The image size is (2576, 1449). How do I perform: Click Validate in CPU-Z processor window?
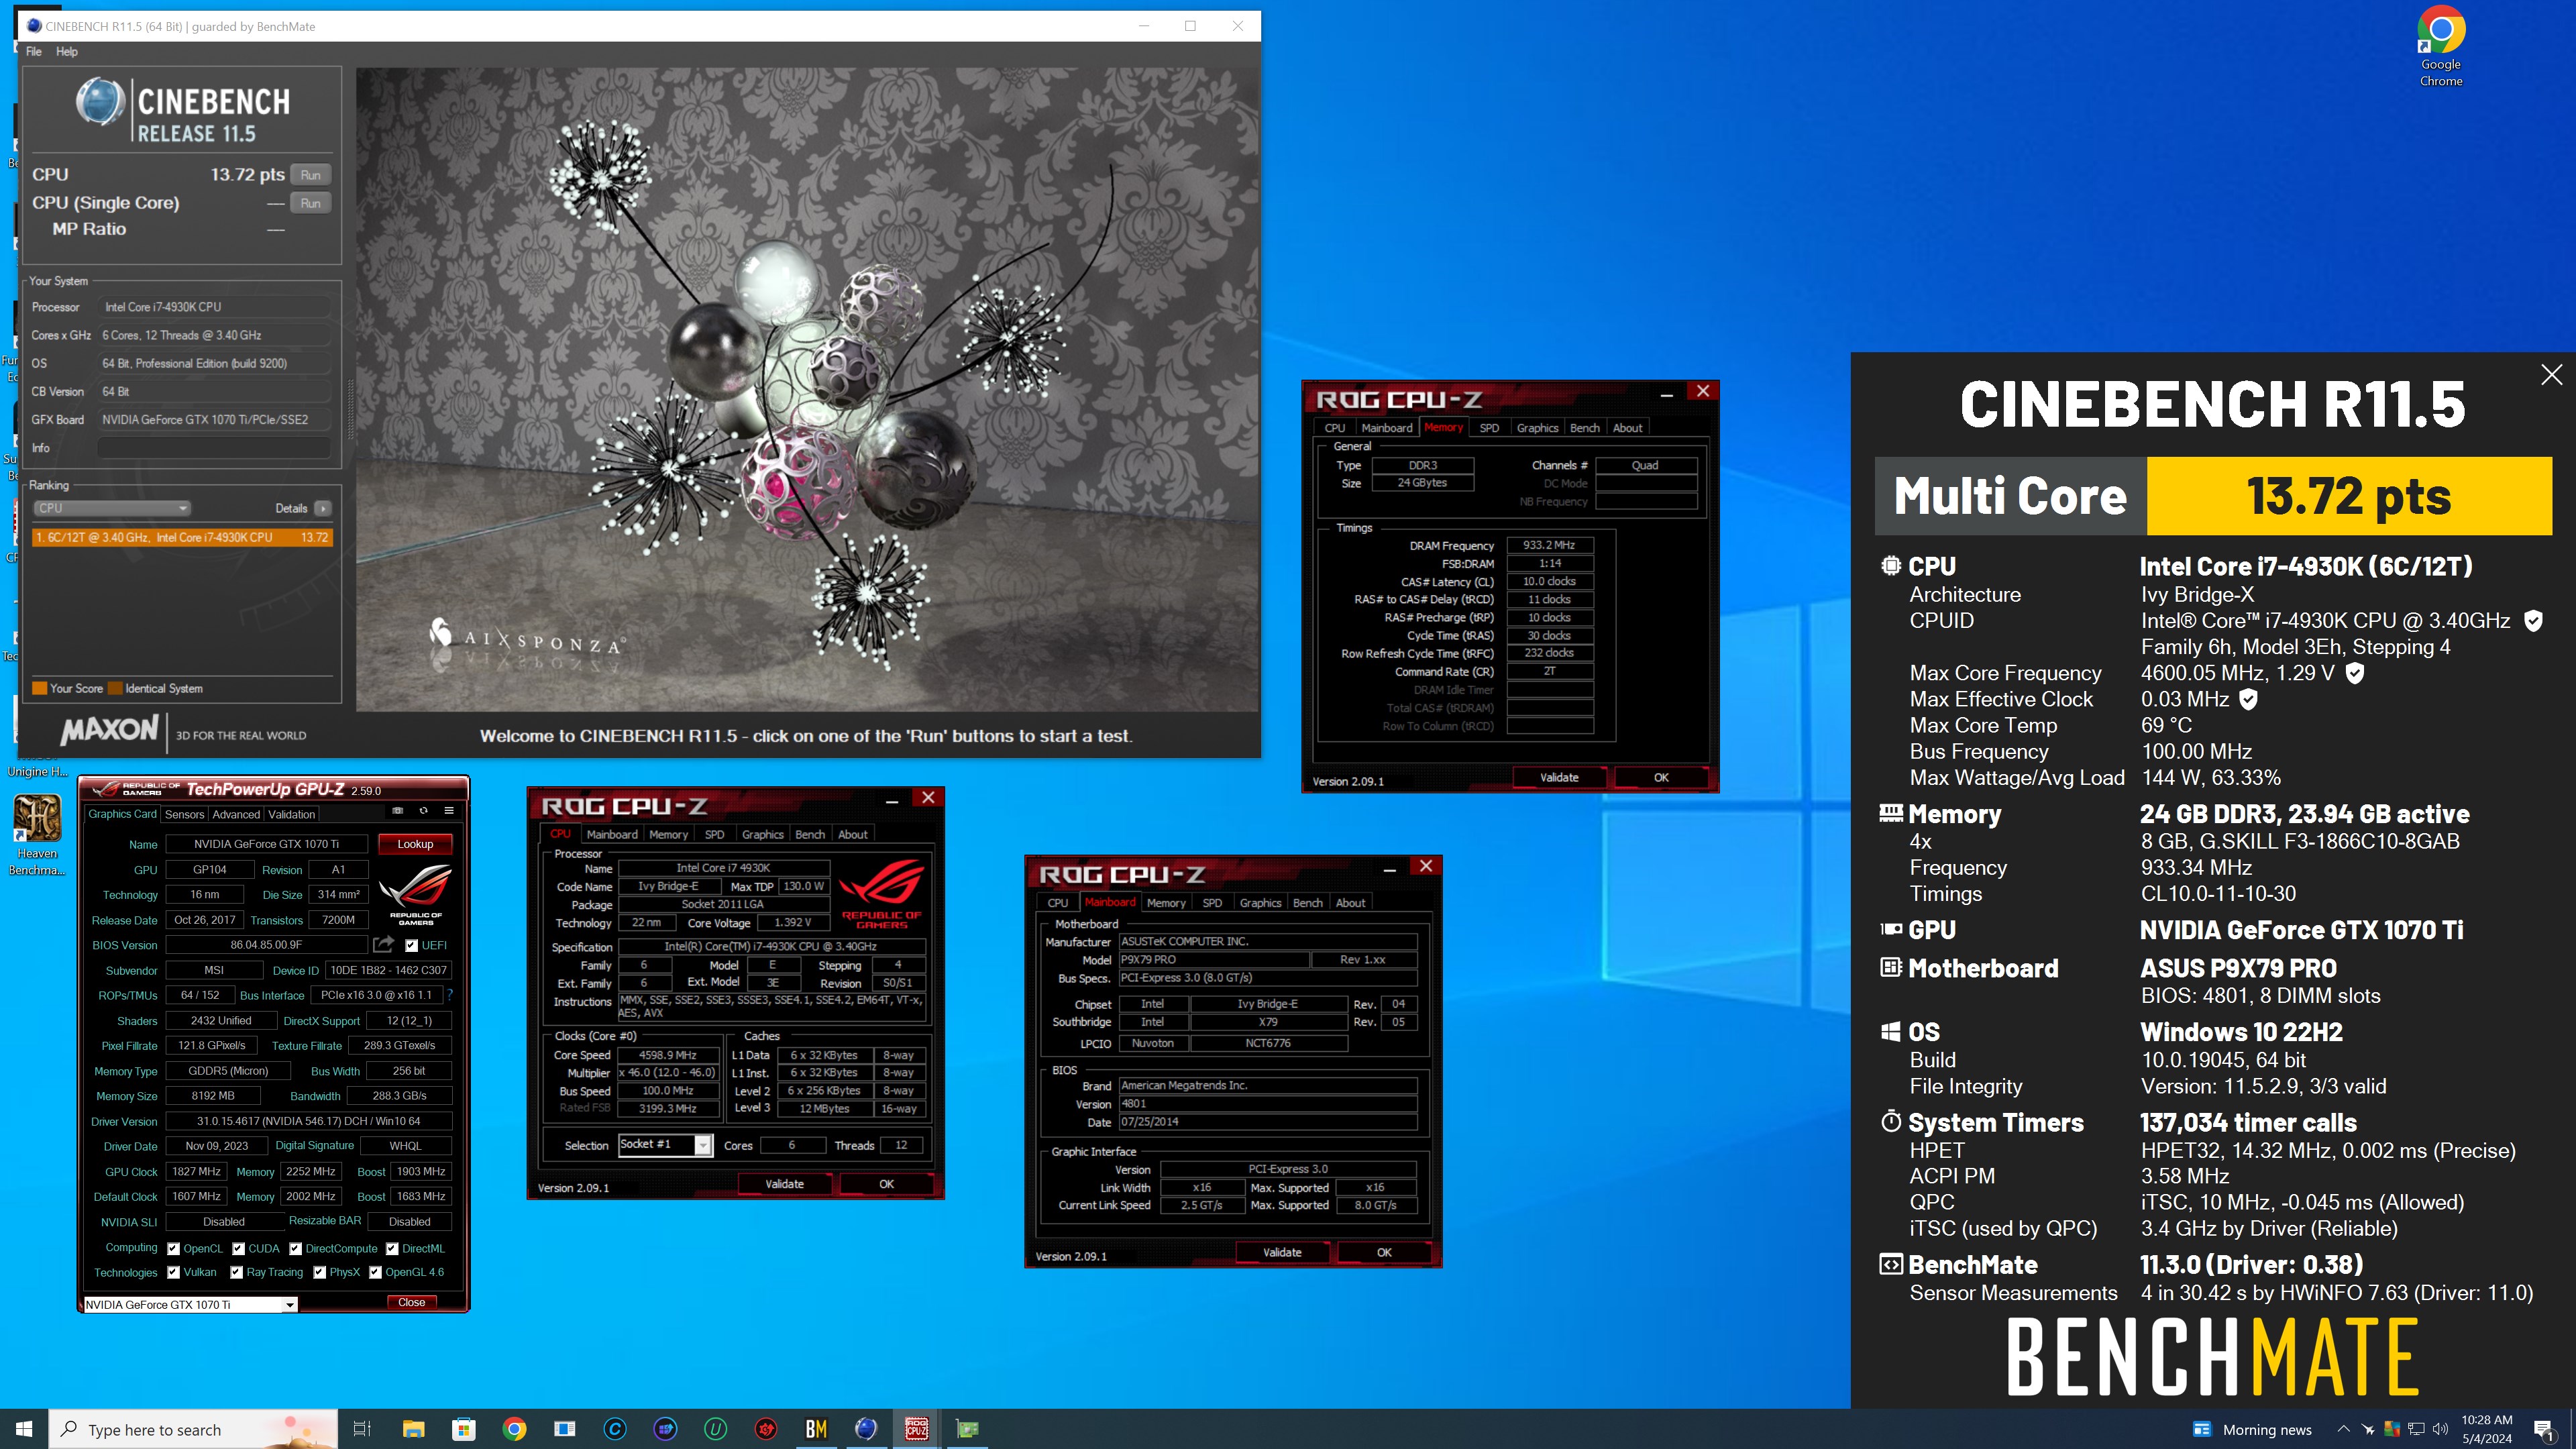[784, 1184]
